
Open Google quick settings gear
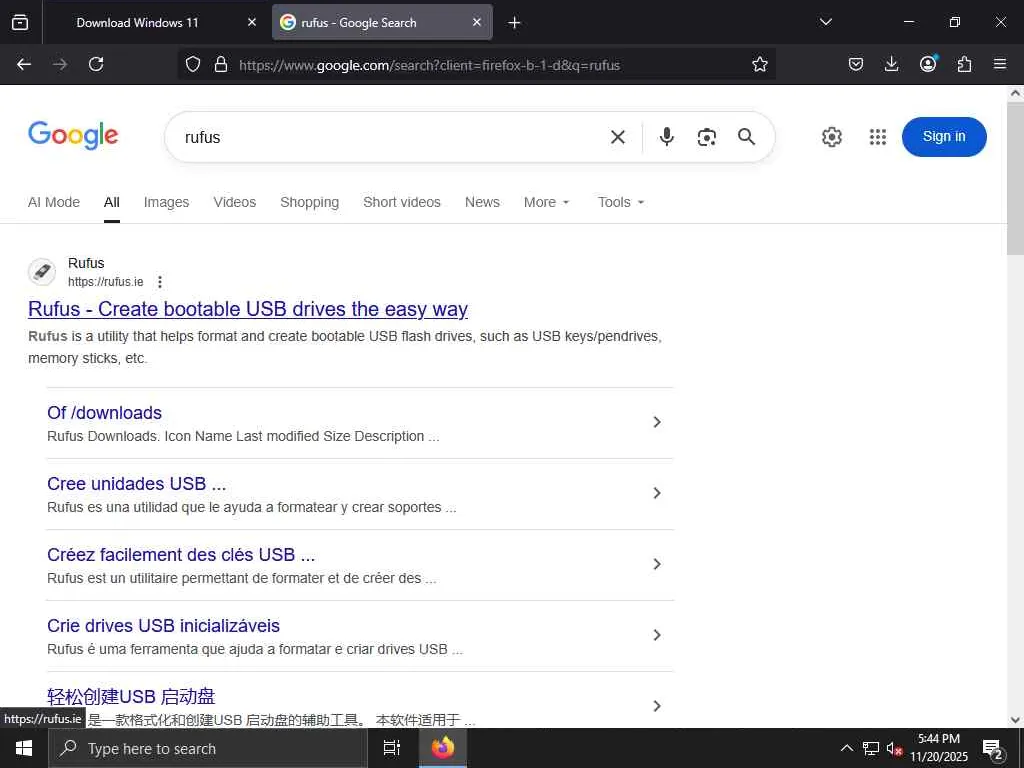831,137
